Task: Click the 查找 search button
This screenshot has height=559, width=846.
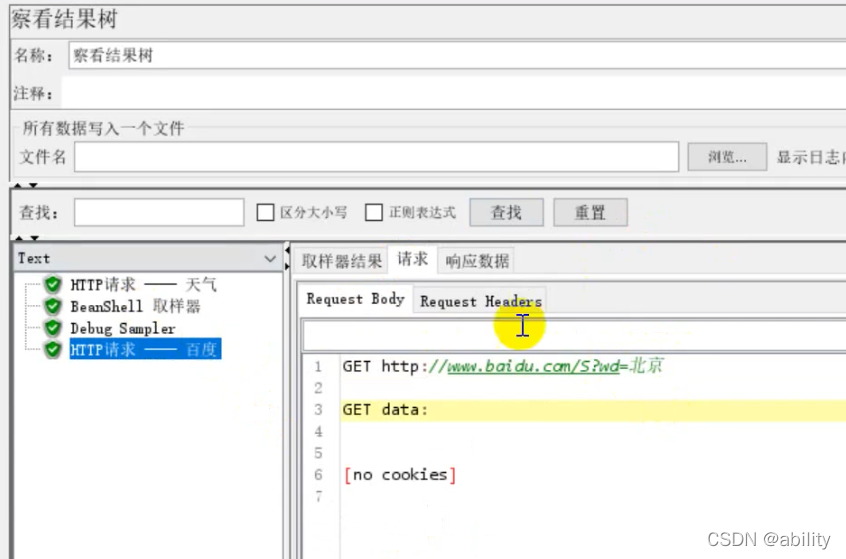Action: point(506,213)
